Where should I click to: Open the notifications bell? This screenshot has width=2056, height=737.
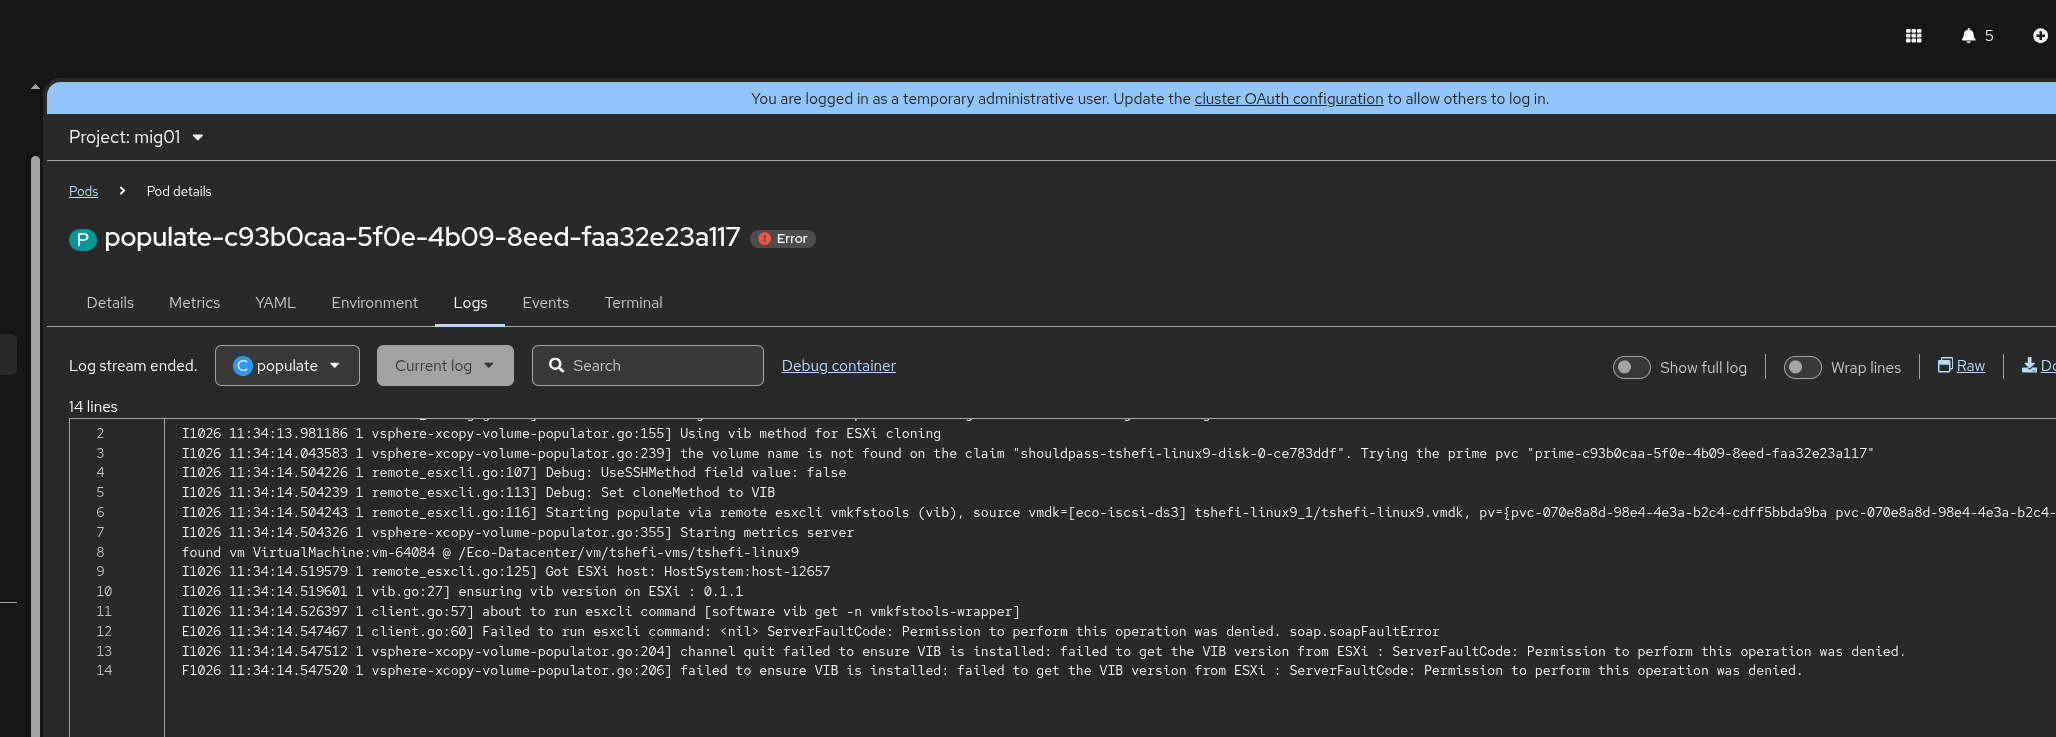[1968, 36]
